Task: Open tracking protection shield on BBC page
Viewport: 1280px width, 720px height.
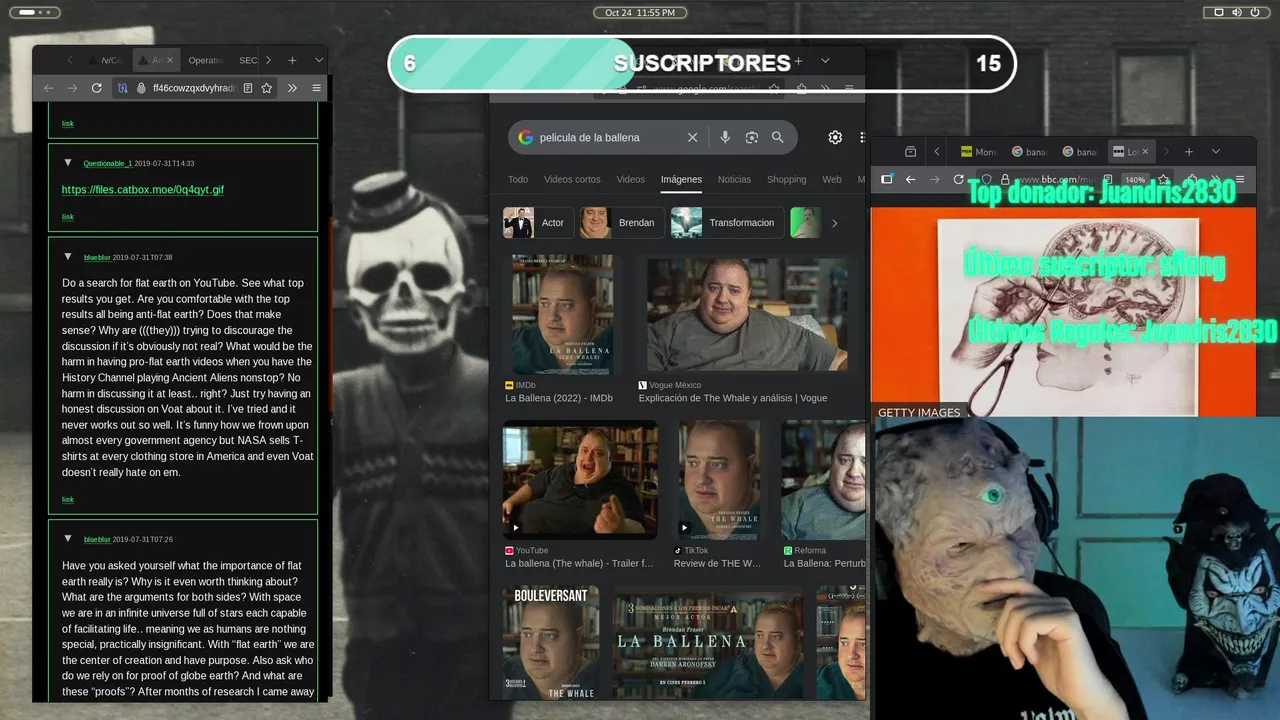Action: 987,179
